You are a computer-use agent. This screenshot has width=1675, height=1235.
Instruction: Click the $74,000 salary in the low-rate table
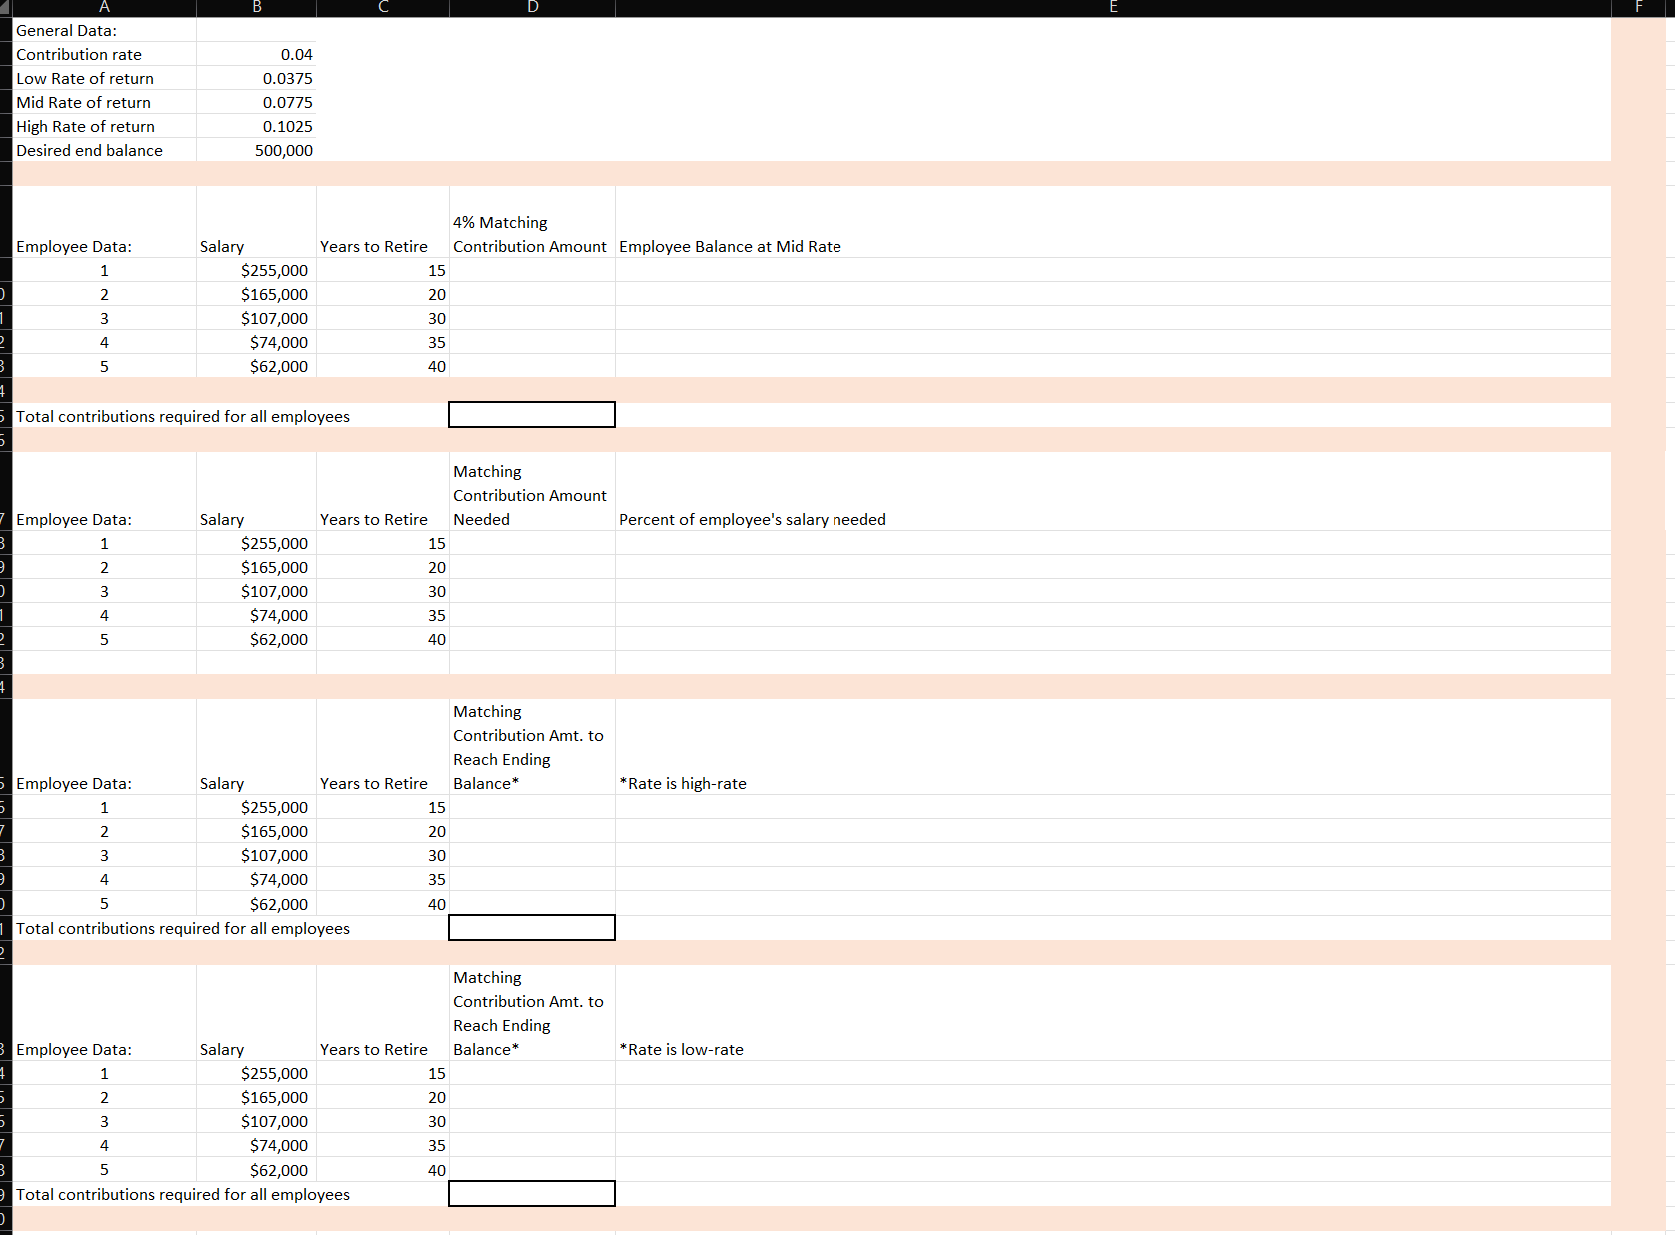(x=256, y=1145)
